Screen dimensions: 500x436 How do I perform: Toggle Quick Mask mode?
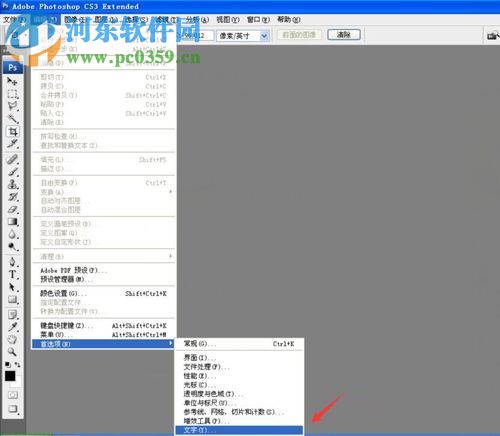click(13, 395)
